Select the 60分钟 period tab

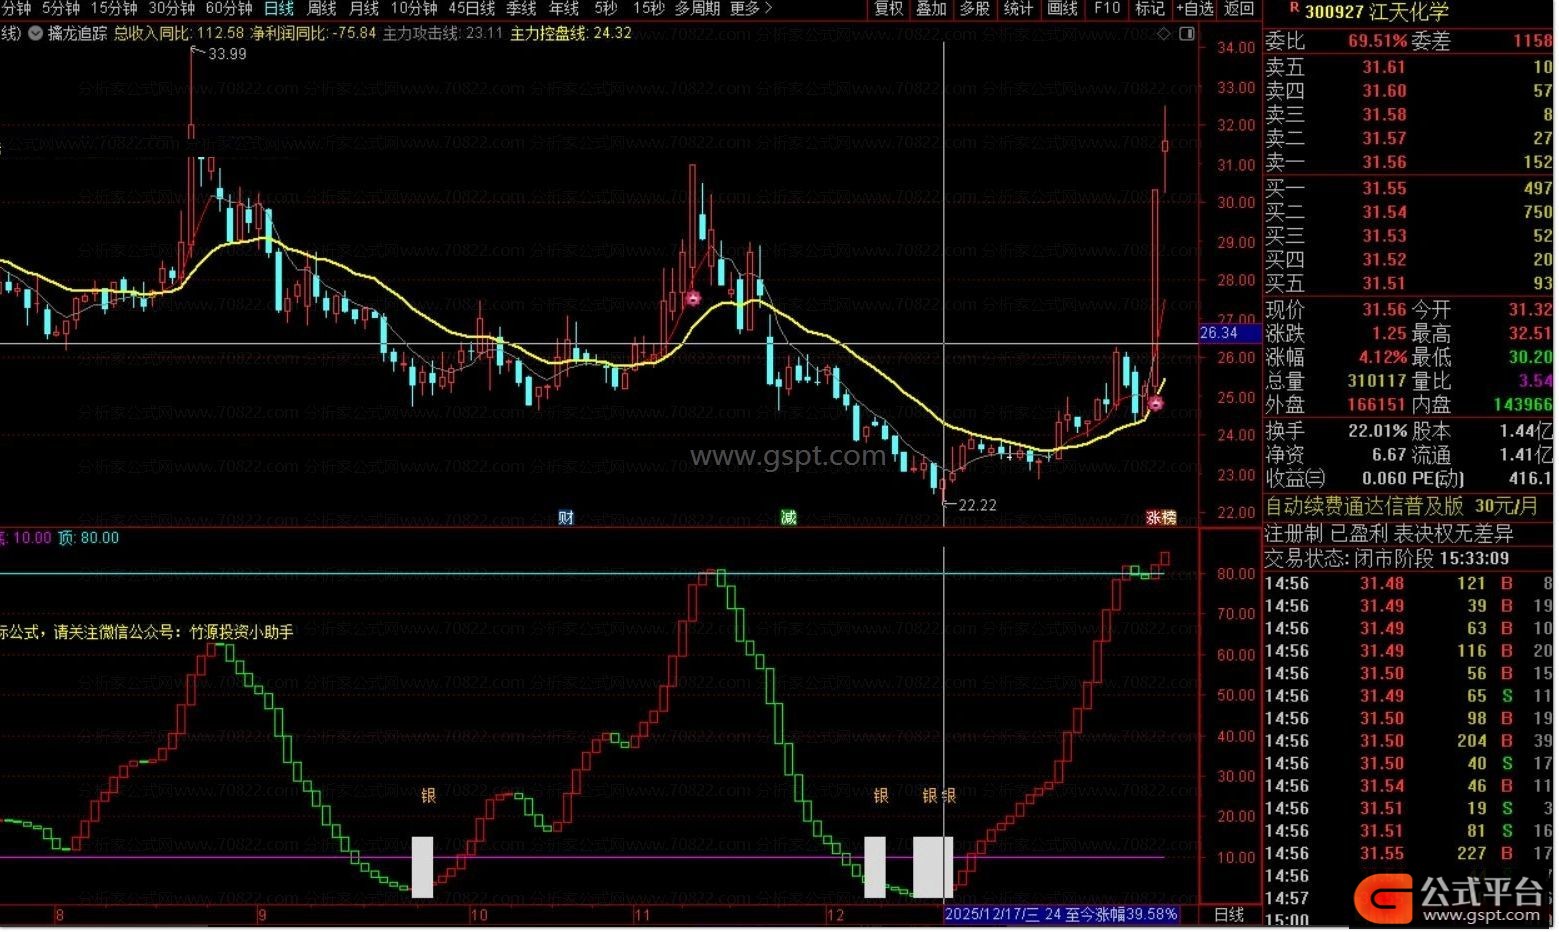229,9
